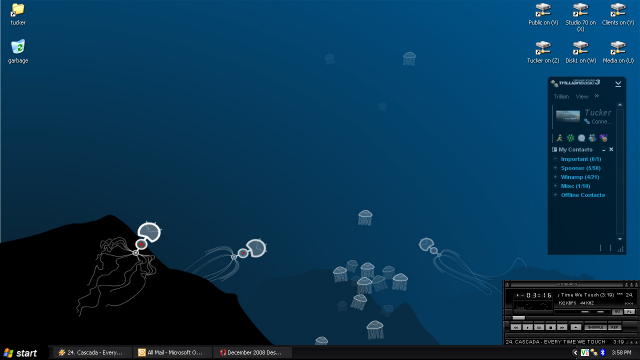Select the Spooner group label
This screenshot has width=640, height=360.
tap(580, 168)
